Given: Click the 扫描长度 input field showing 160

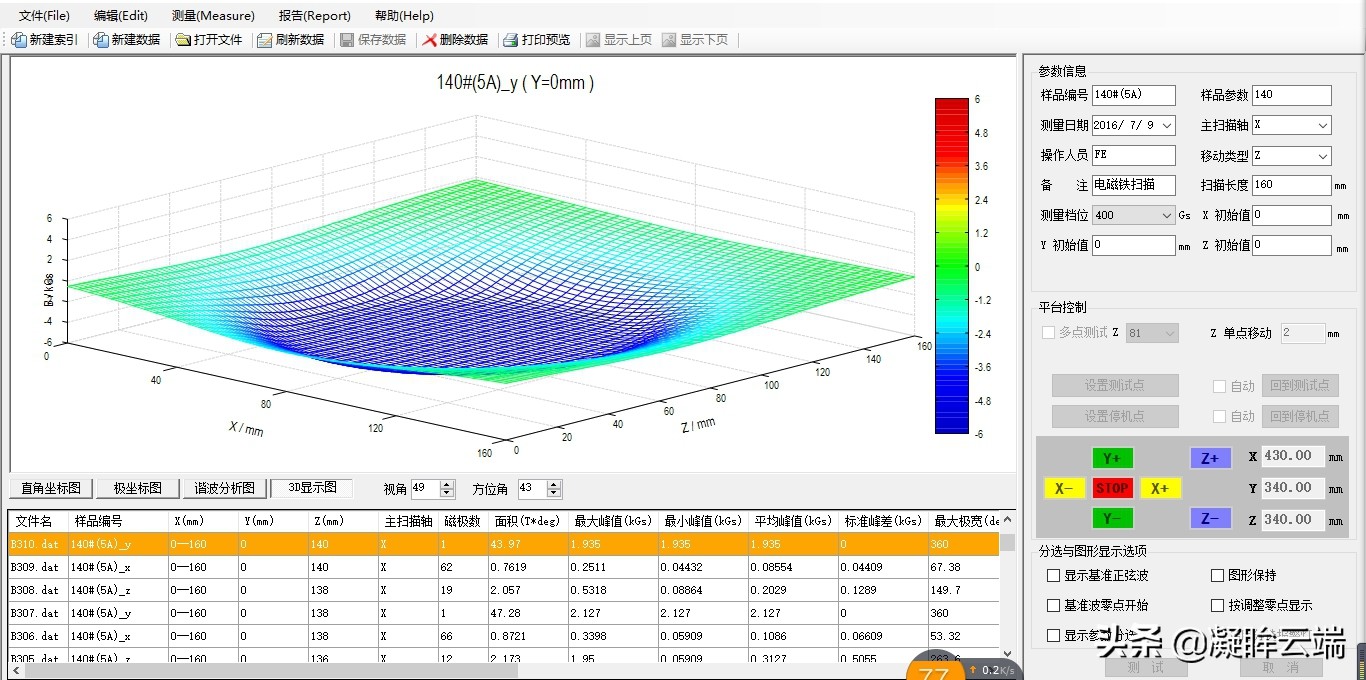Looking at the screenshot, I should tap(1290, 184).
